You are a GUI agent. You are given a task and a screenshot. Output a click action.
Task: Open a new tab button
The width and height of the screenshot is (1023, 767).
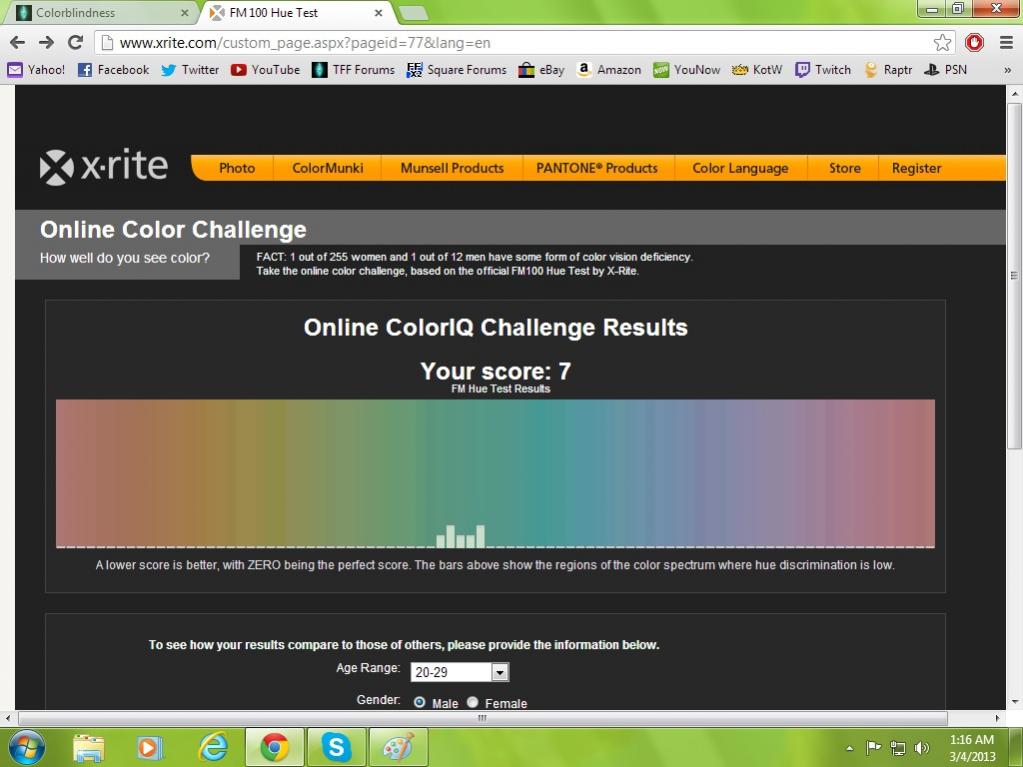(413, 13)
